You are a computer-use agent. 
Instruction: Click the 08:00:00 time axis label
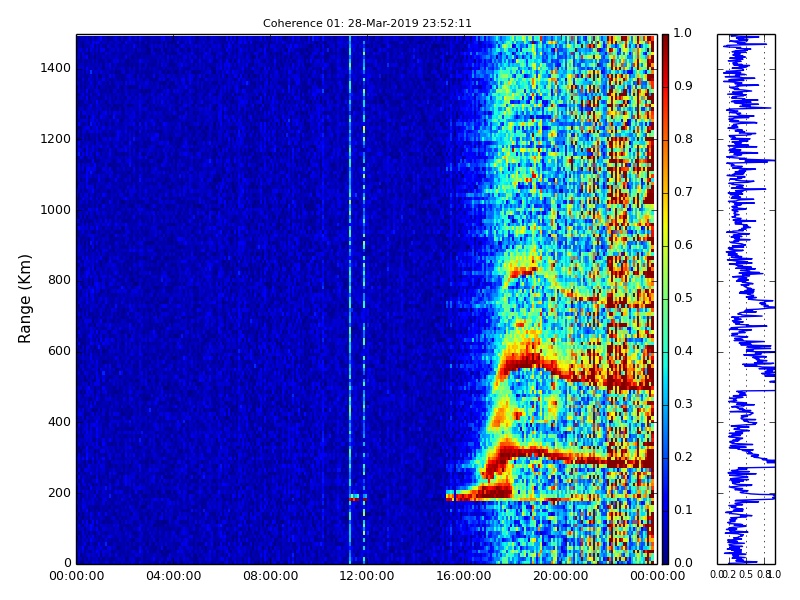(x=270, y=576)
